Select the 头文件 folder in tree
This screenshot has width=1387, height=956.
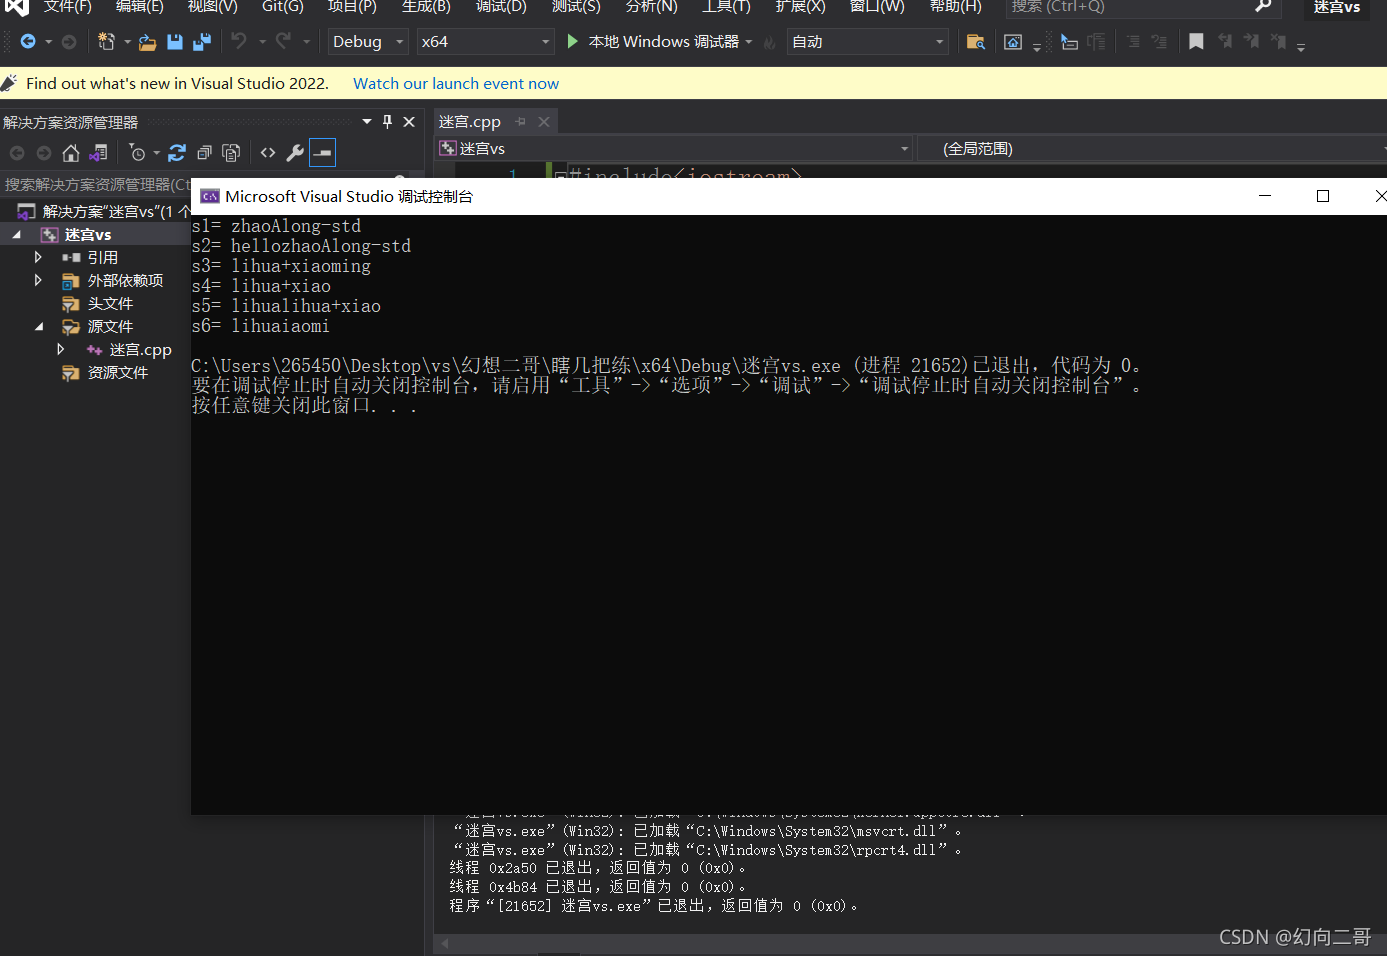tap(110, 303)
